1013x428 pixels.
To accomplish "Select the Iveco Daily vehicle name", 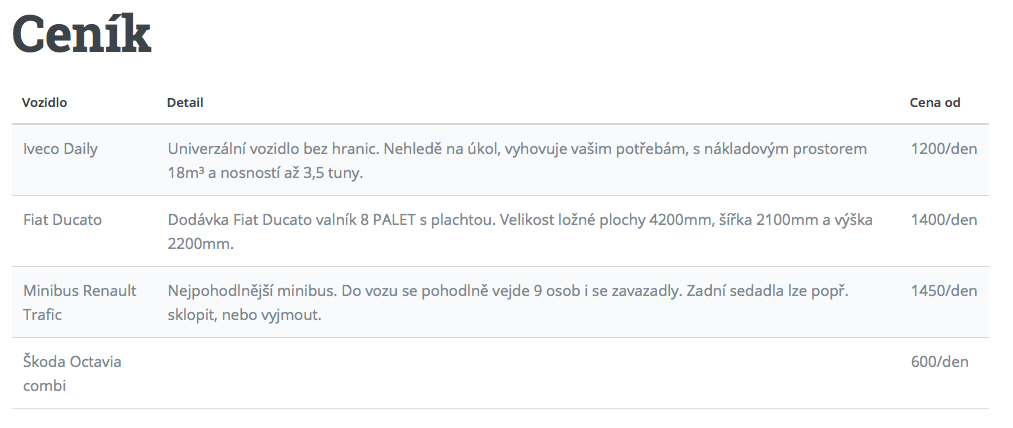I will (60, 149).
